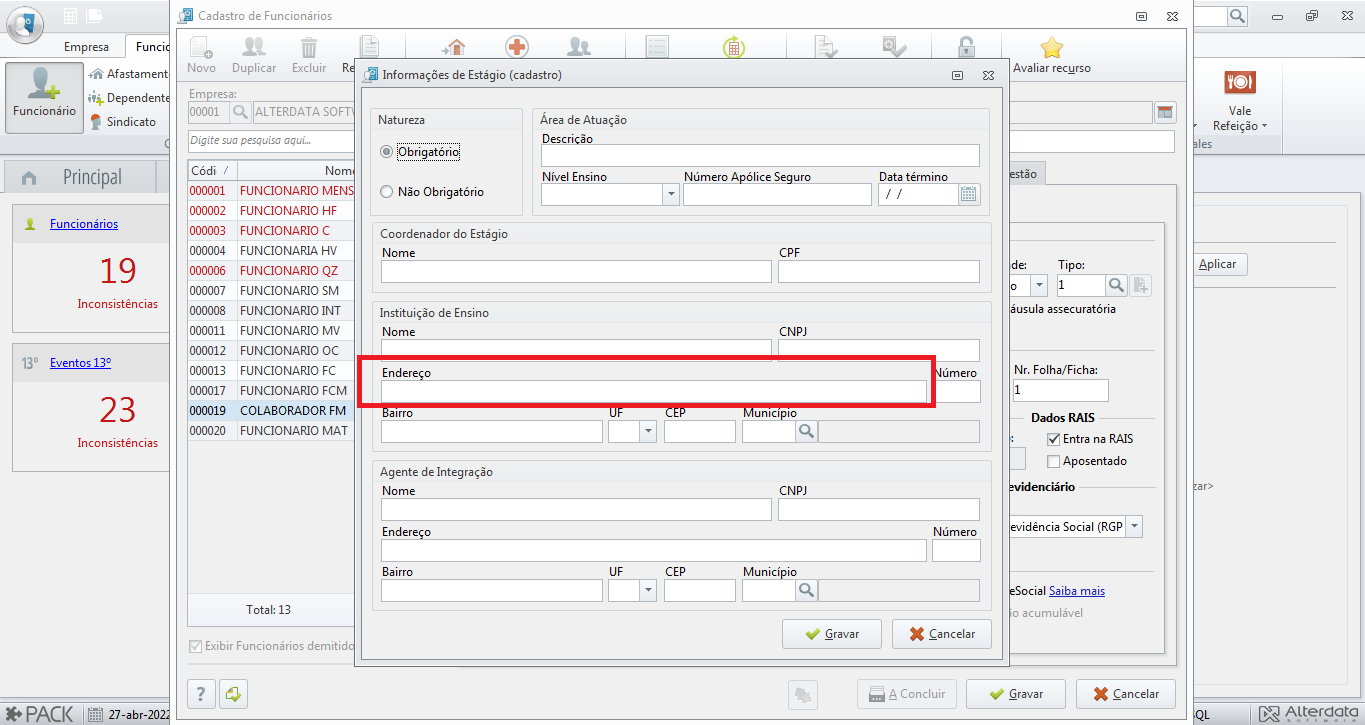Click the house-with-arrow toolbar icon

(454, 48)
